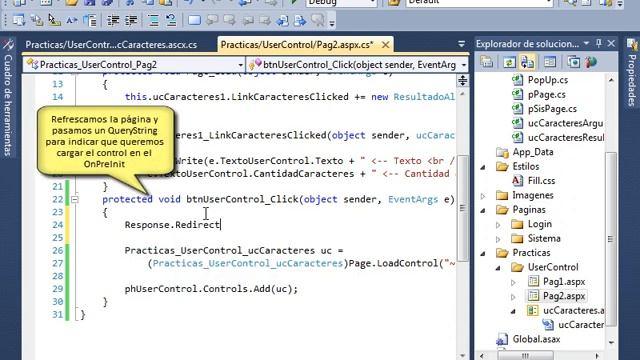Select pPage.cs file

coord(547,94)
